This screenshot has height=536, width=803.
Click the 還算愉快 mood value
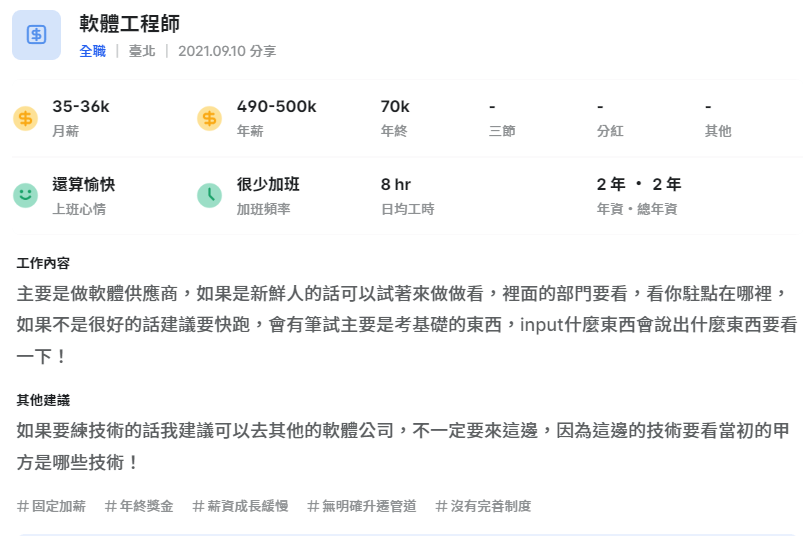click(x=84, y=184)
